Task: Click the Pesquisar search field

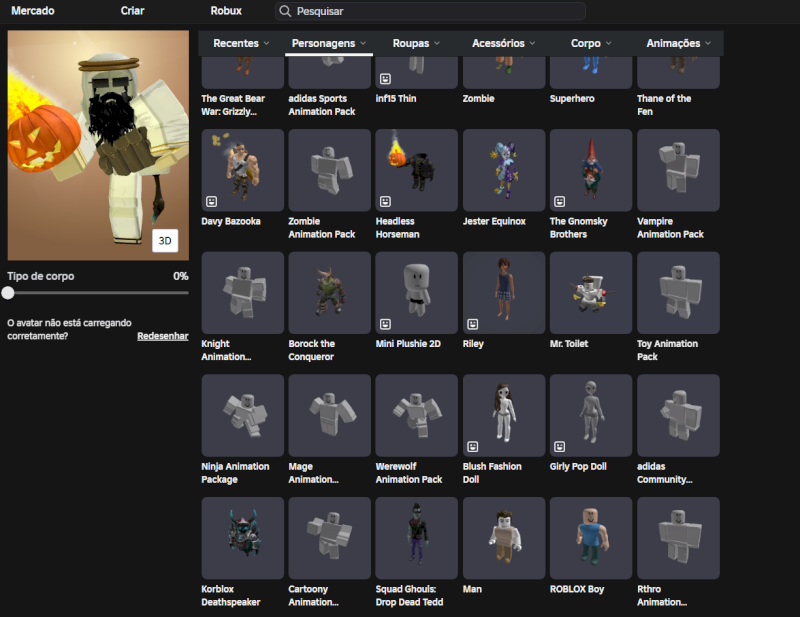Action: pos(435,11)
